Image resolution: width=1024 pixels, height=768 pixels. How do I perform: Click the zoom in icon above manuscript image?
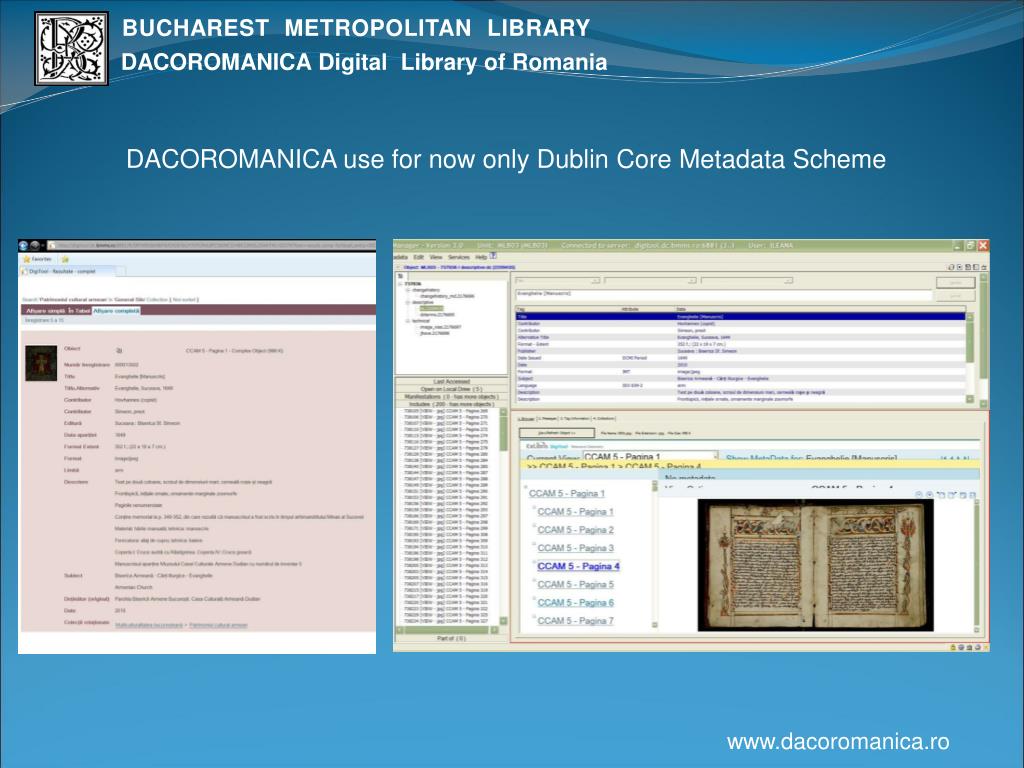930,495
